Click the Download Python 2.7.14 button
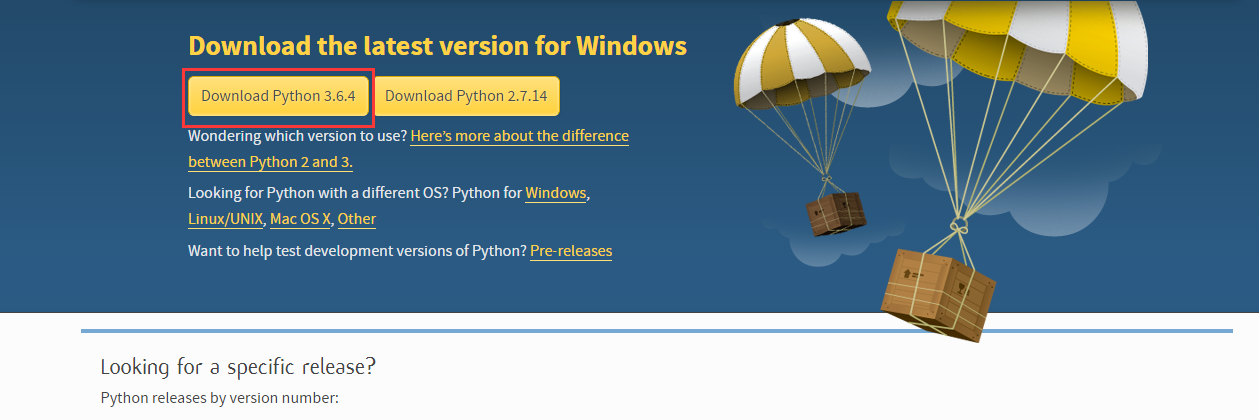Viewport: 1259px width, 420px height. (466, 96)
